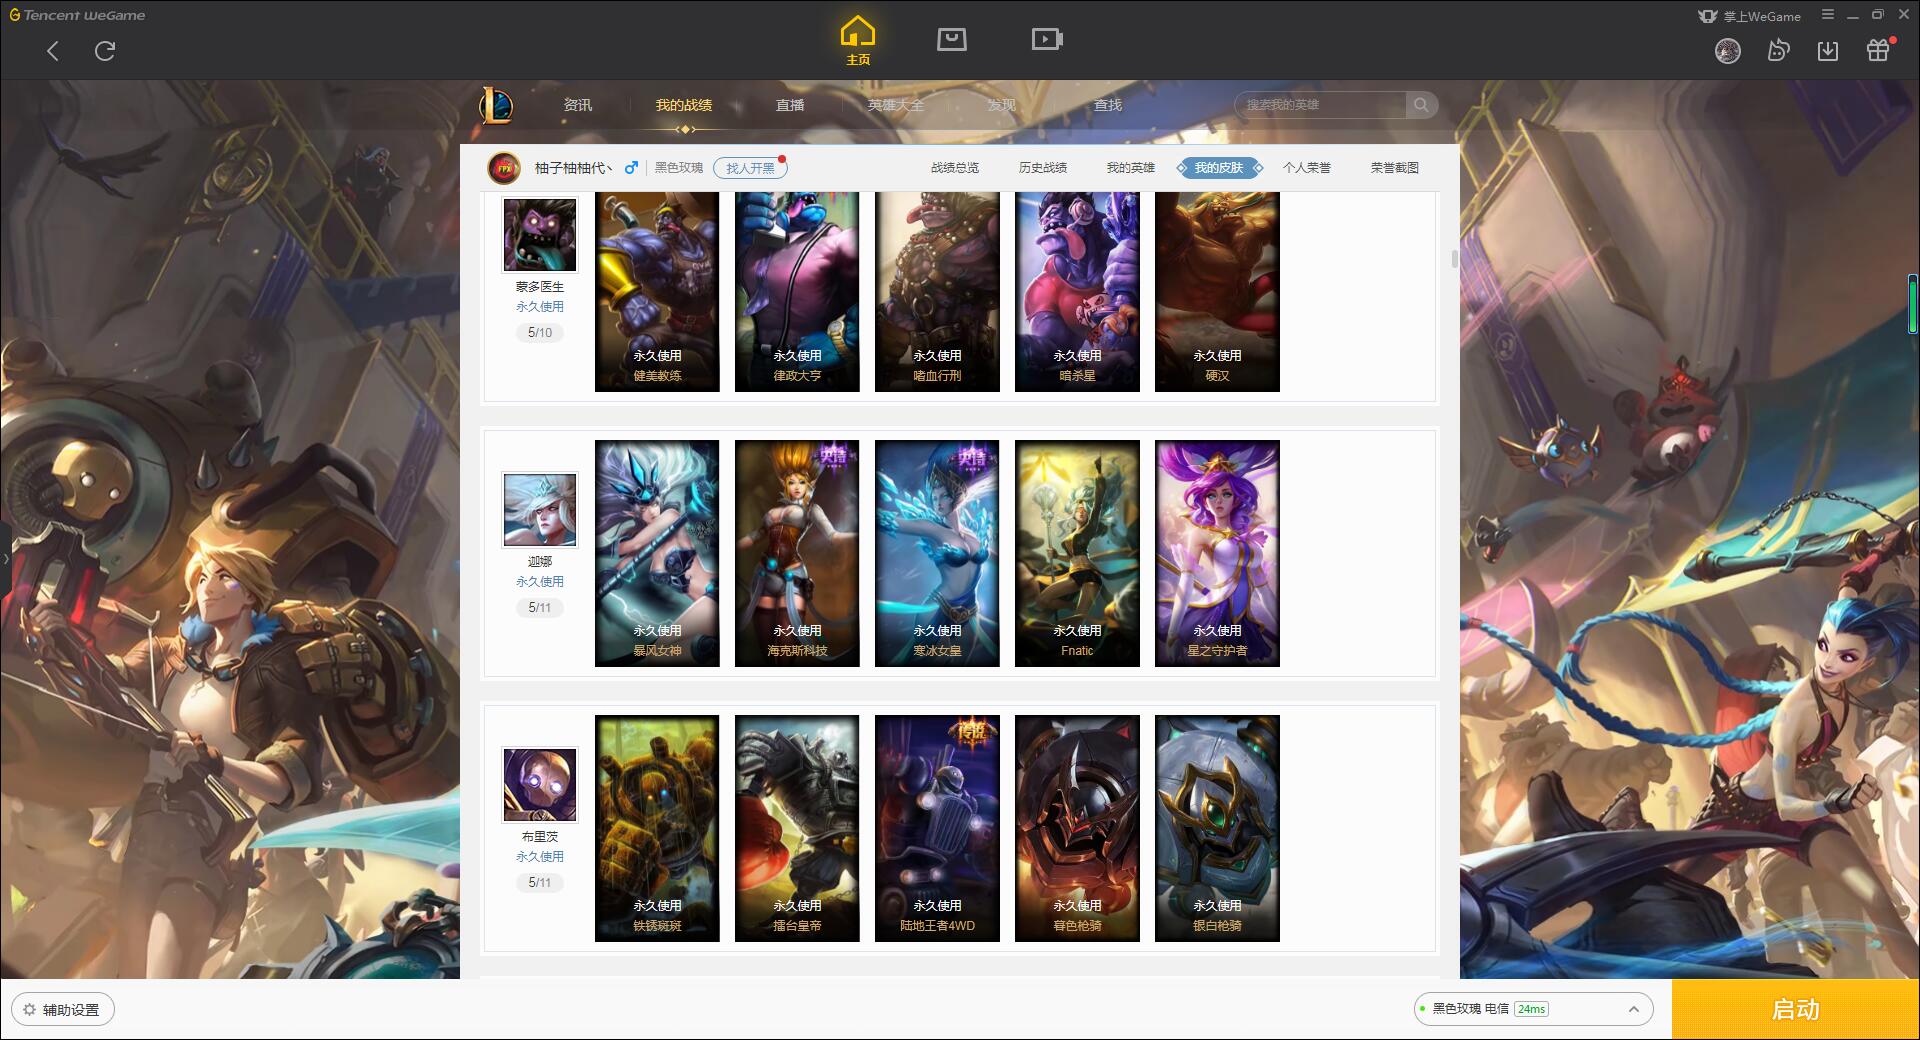The image size is (1920, 1040).
Task: Click the 黑色玫瑰 server label
Action: (678, 168)
